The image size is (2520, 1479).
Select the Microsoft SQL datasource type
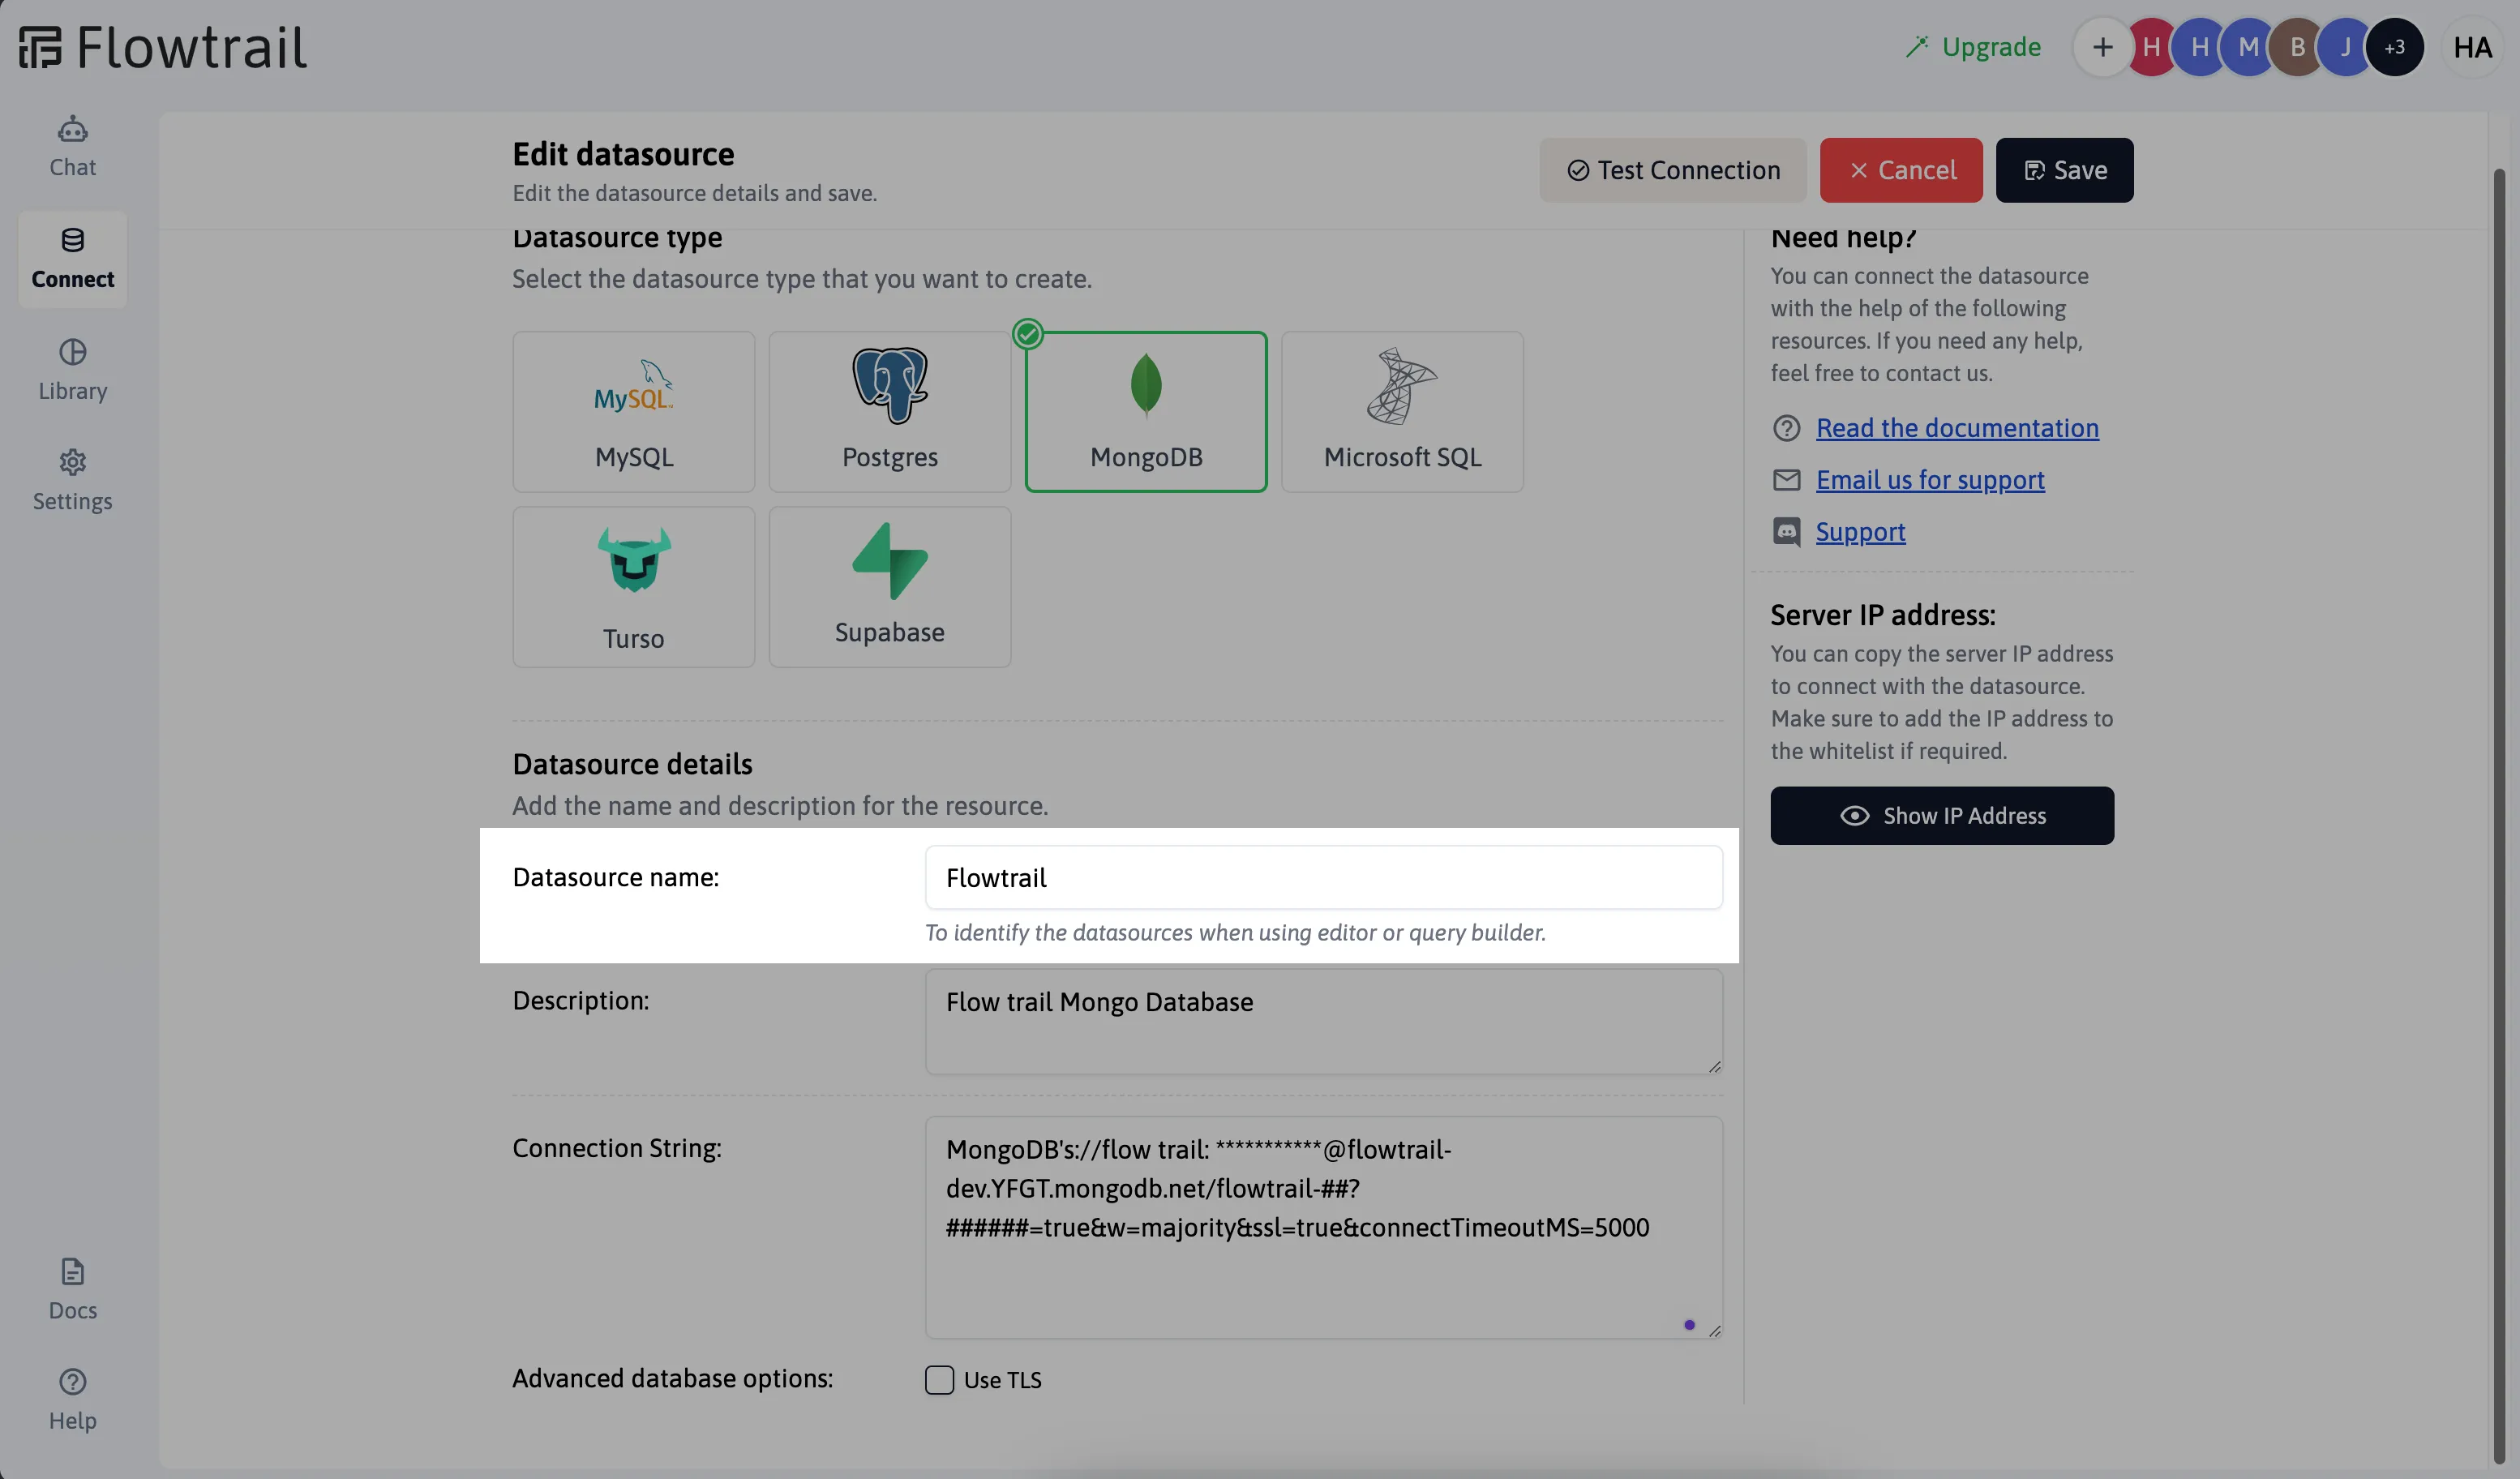point(1402,412)
